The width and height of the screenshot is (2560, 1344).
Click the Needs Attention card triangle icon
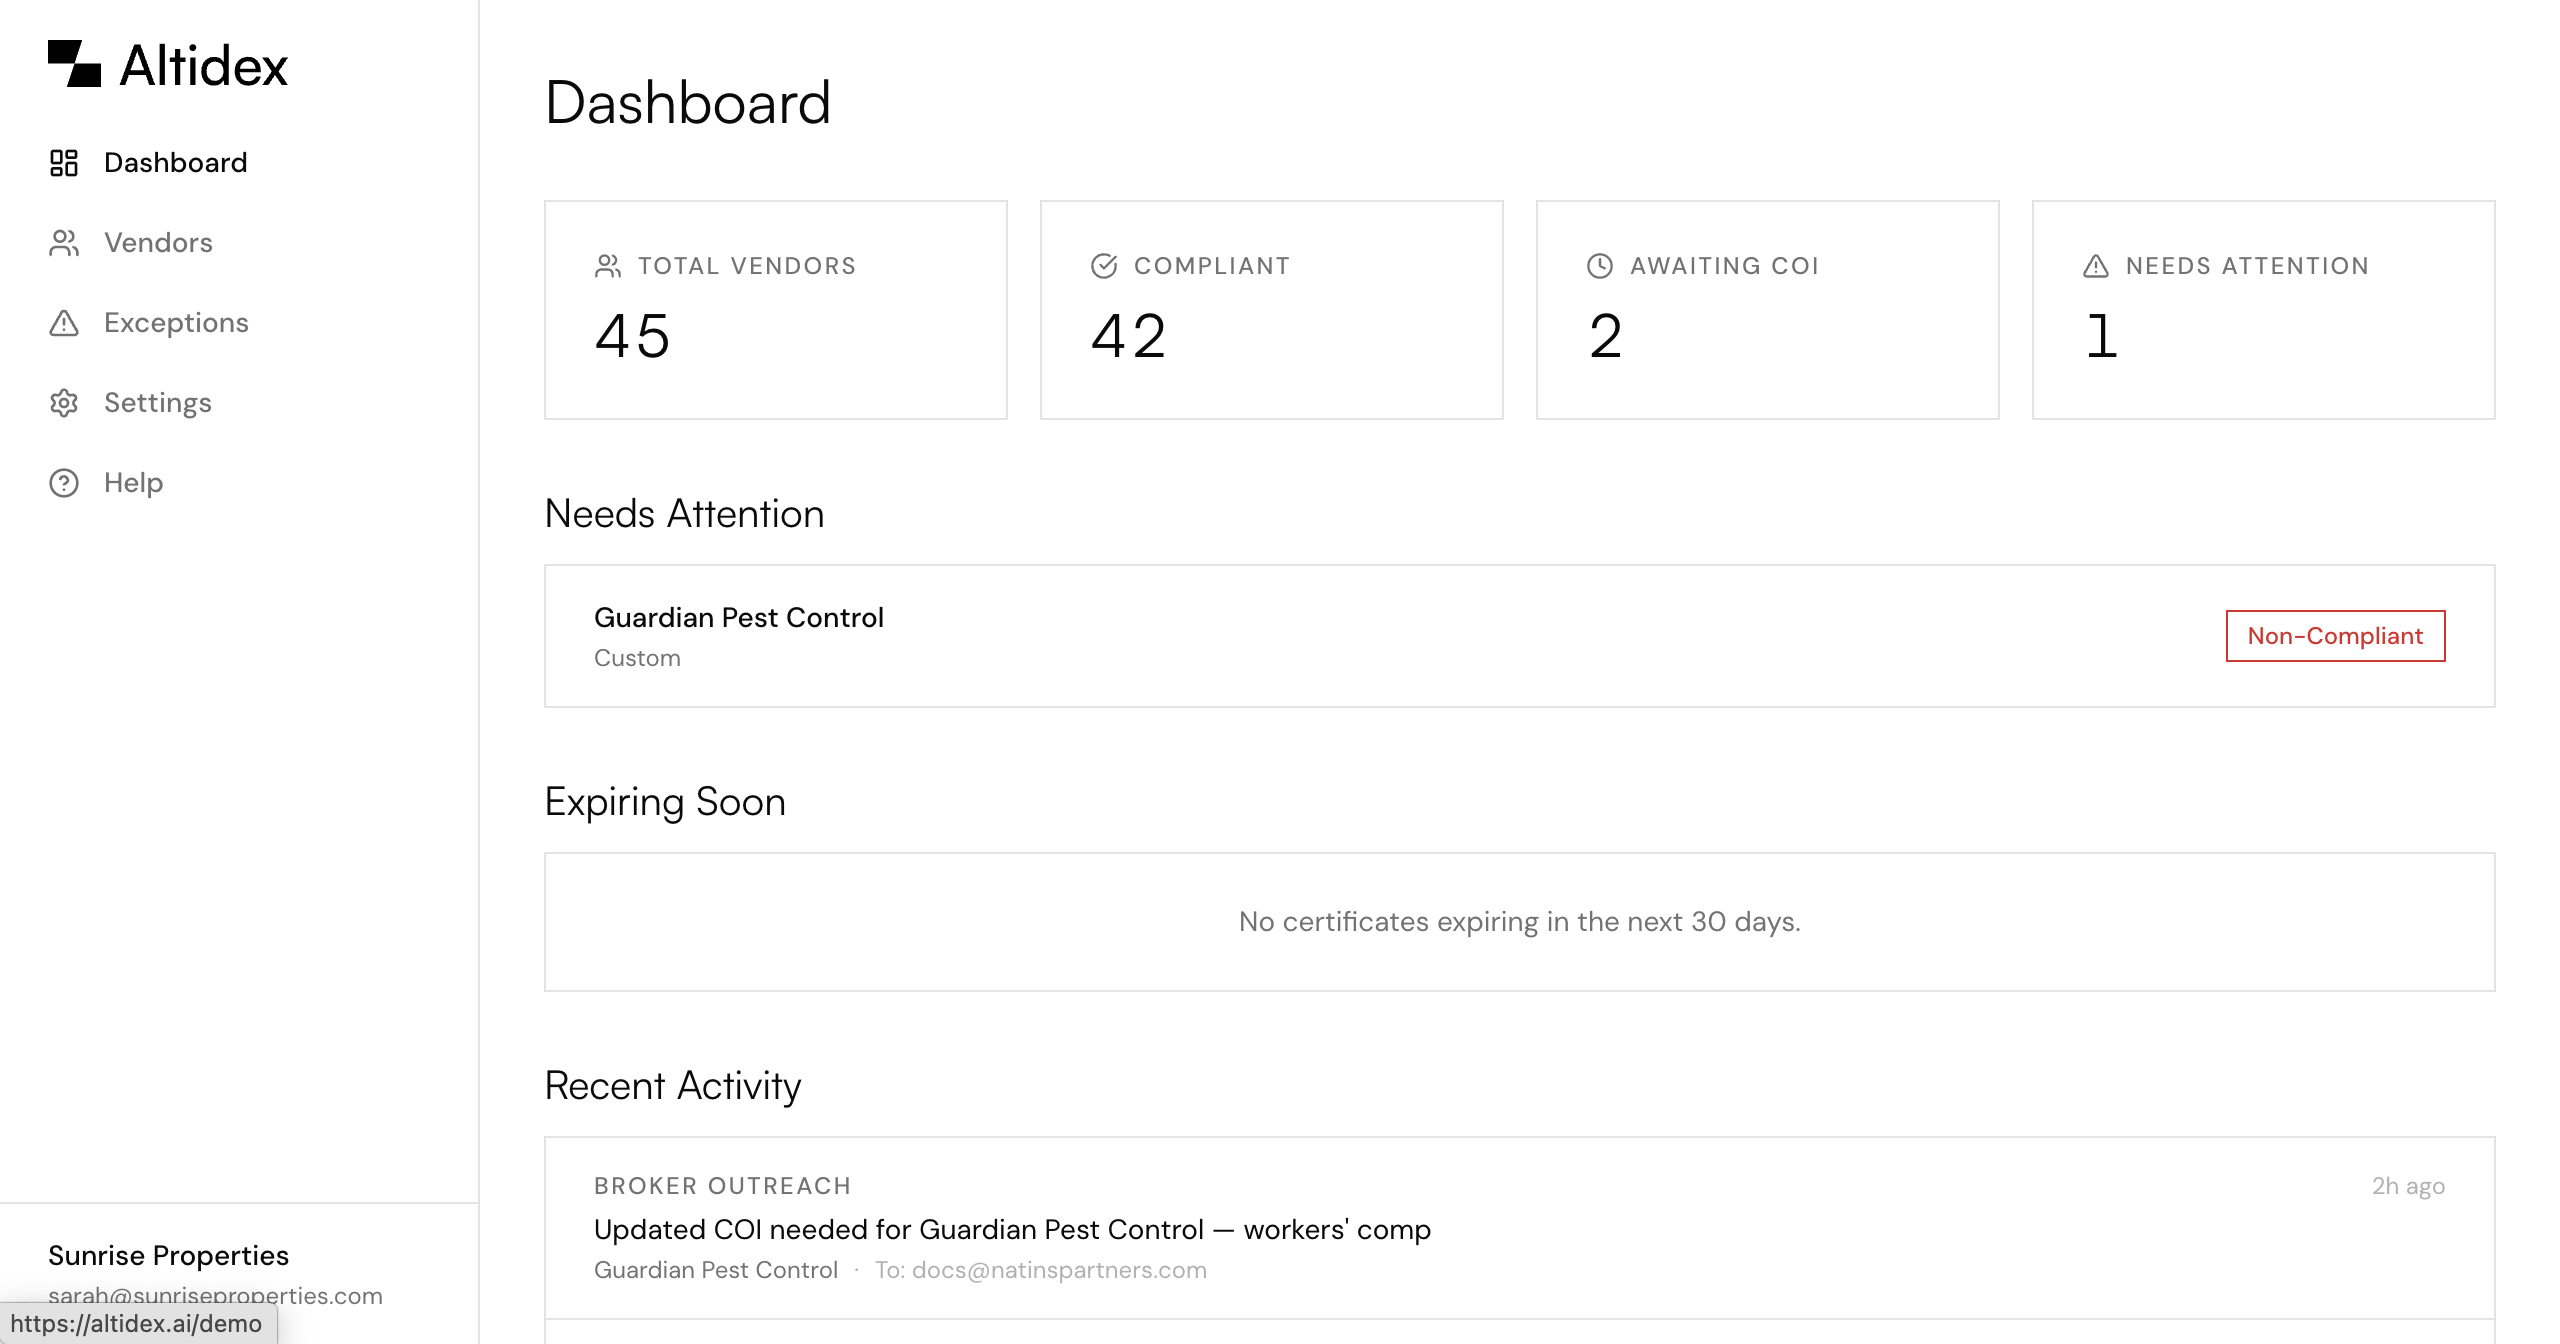(2096, 266)
